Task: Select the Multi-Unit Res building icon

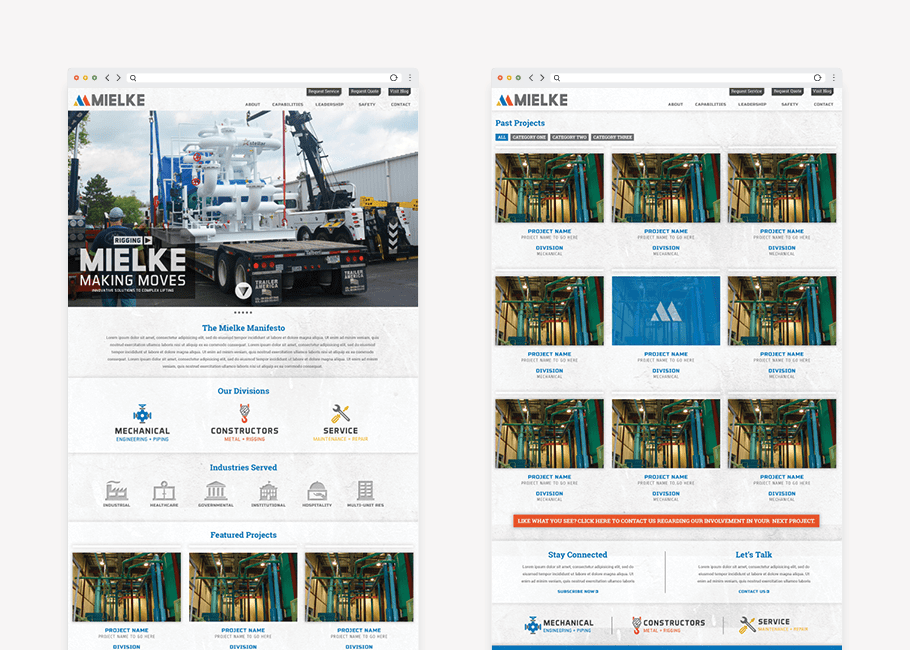Action: [x=365, y=491]
